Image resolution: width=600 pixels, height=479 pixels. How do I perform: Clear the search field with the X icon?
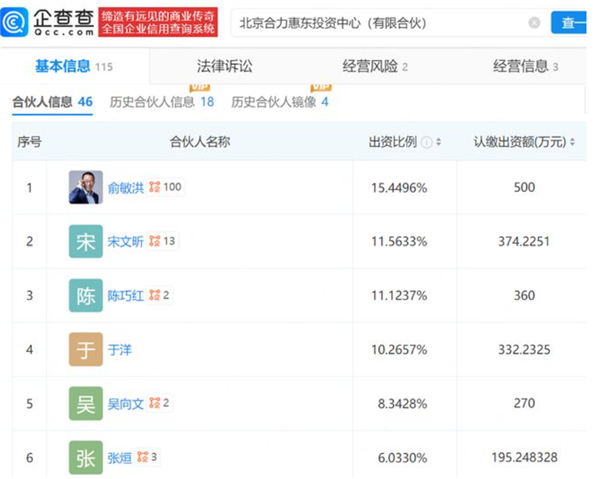(534, 23)
